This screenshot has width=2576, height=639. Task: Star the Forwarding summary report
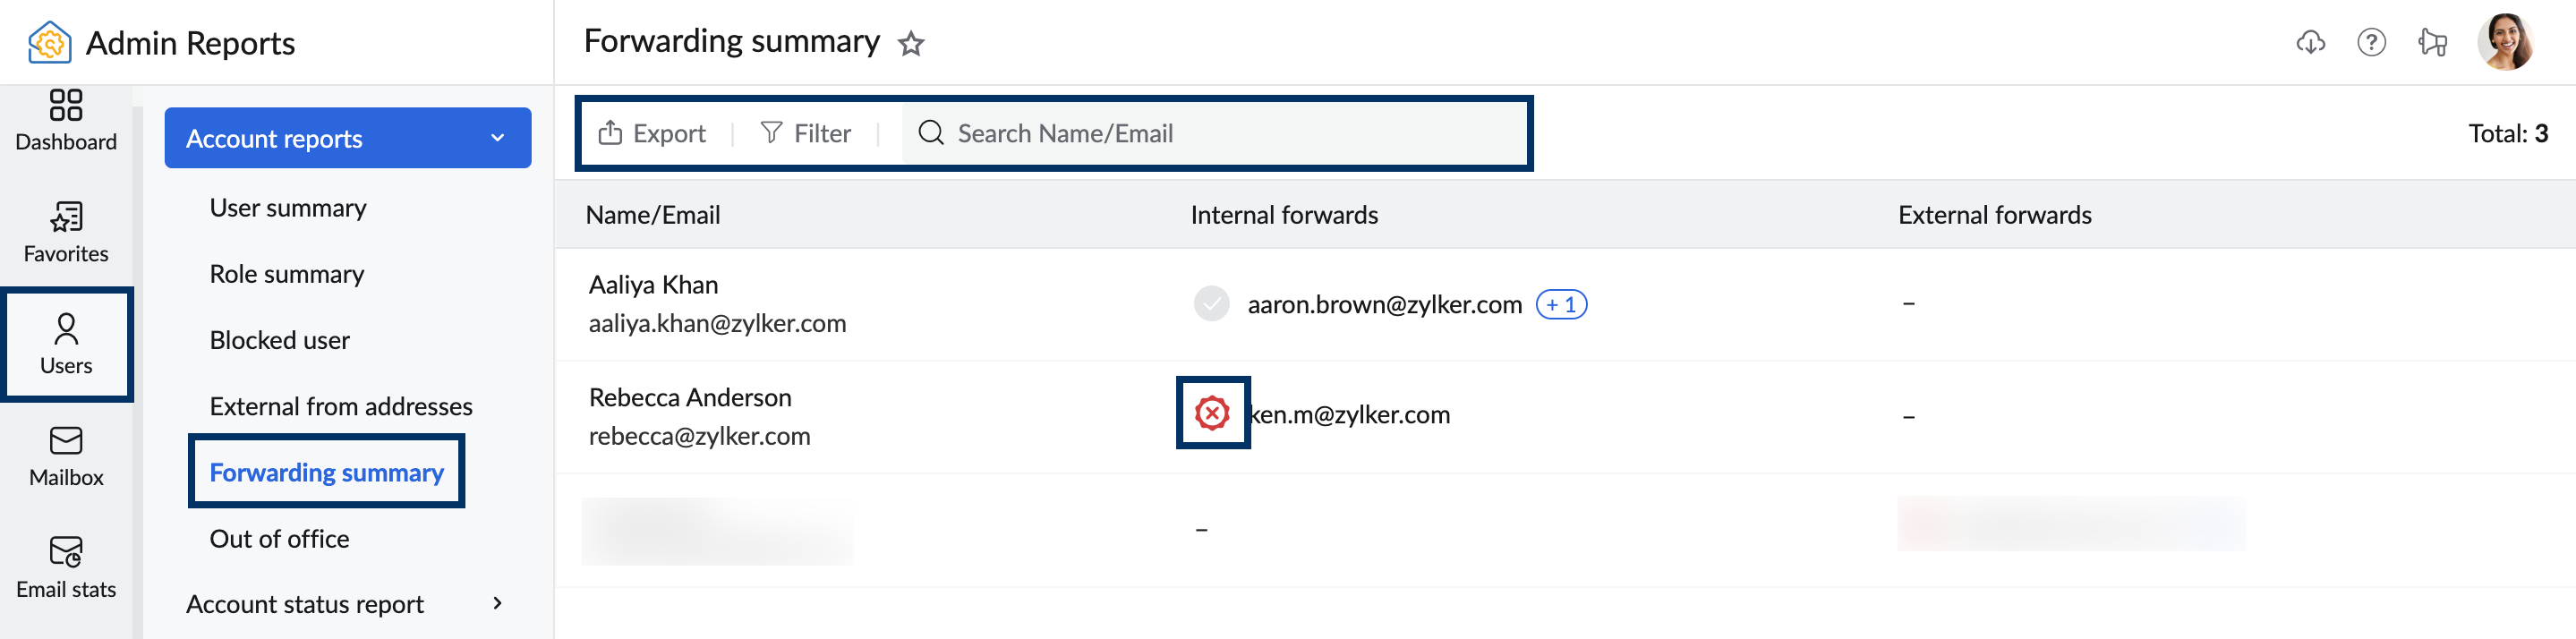coord(910,44)
